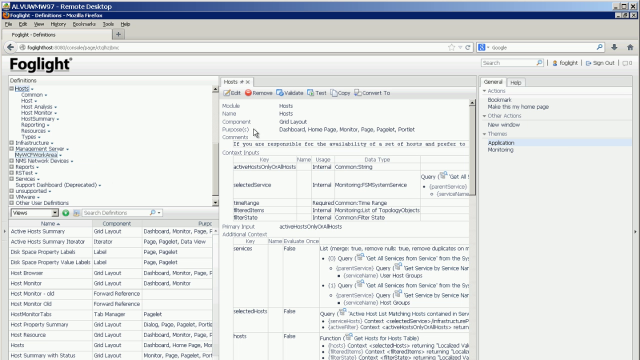Collapse the Actions section

tap(484, 91)
